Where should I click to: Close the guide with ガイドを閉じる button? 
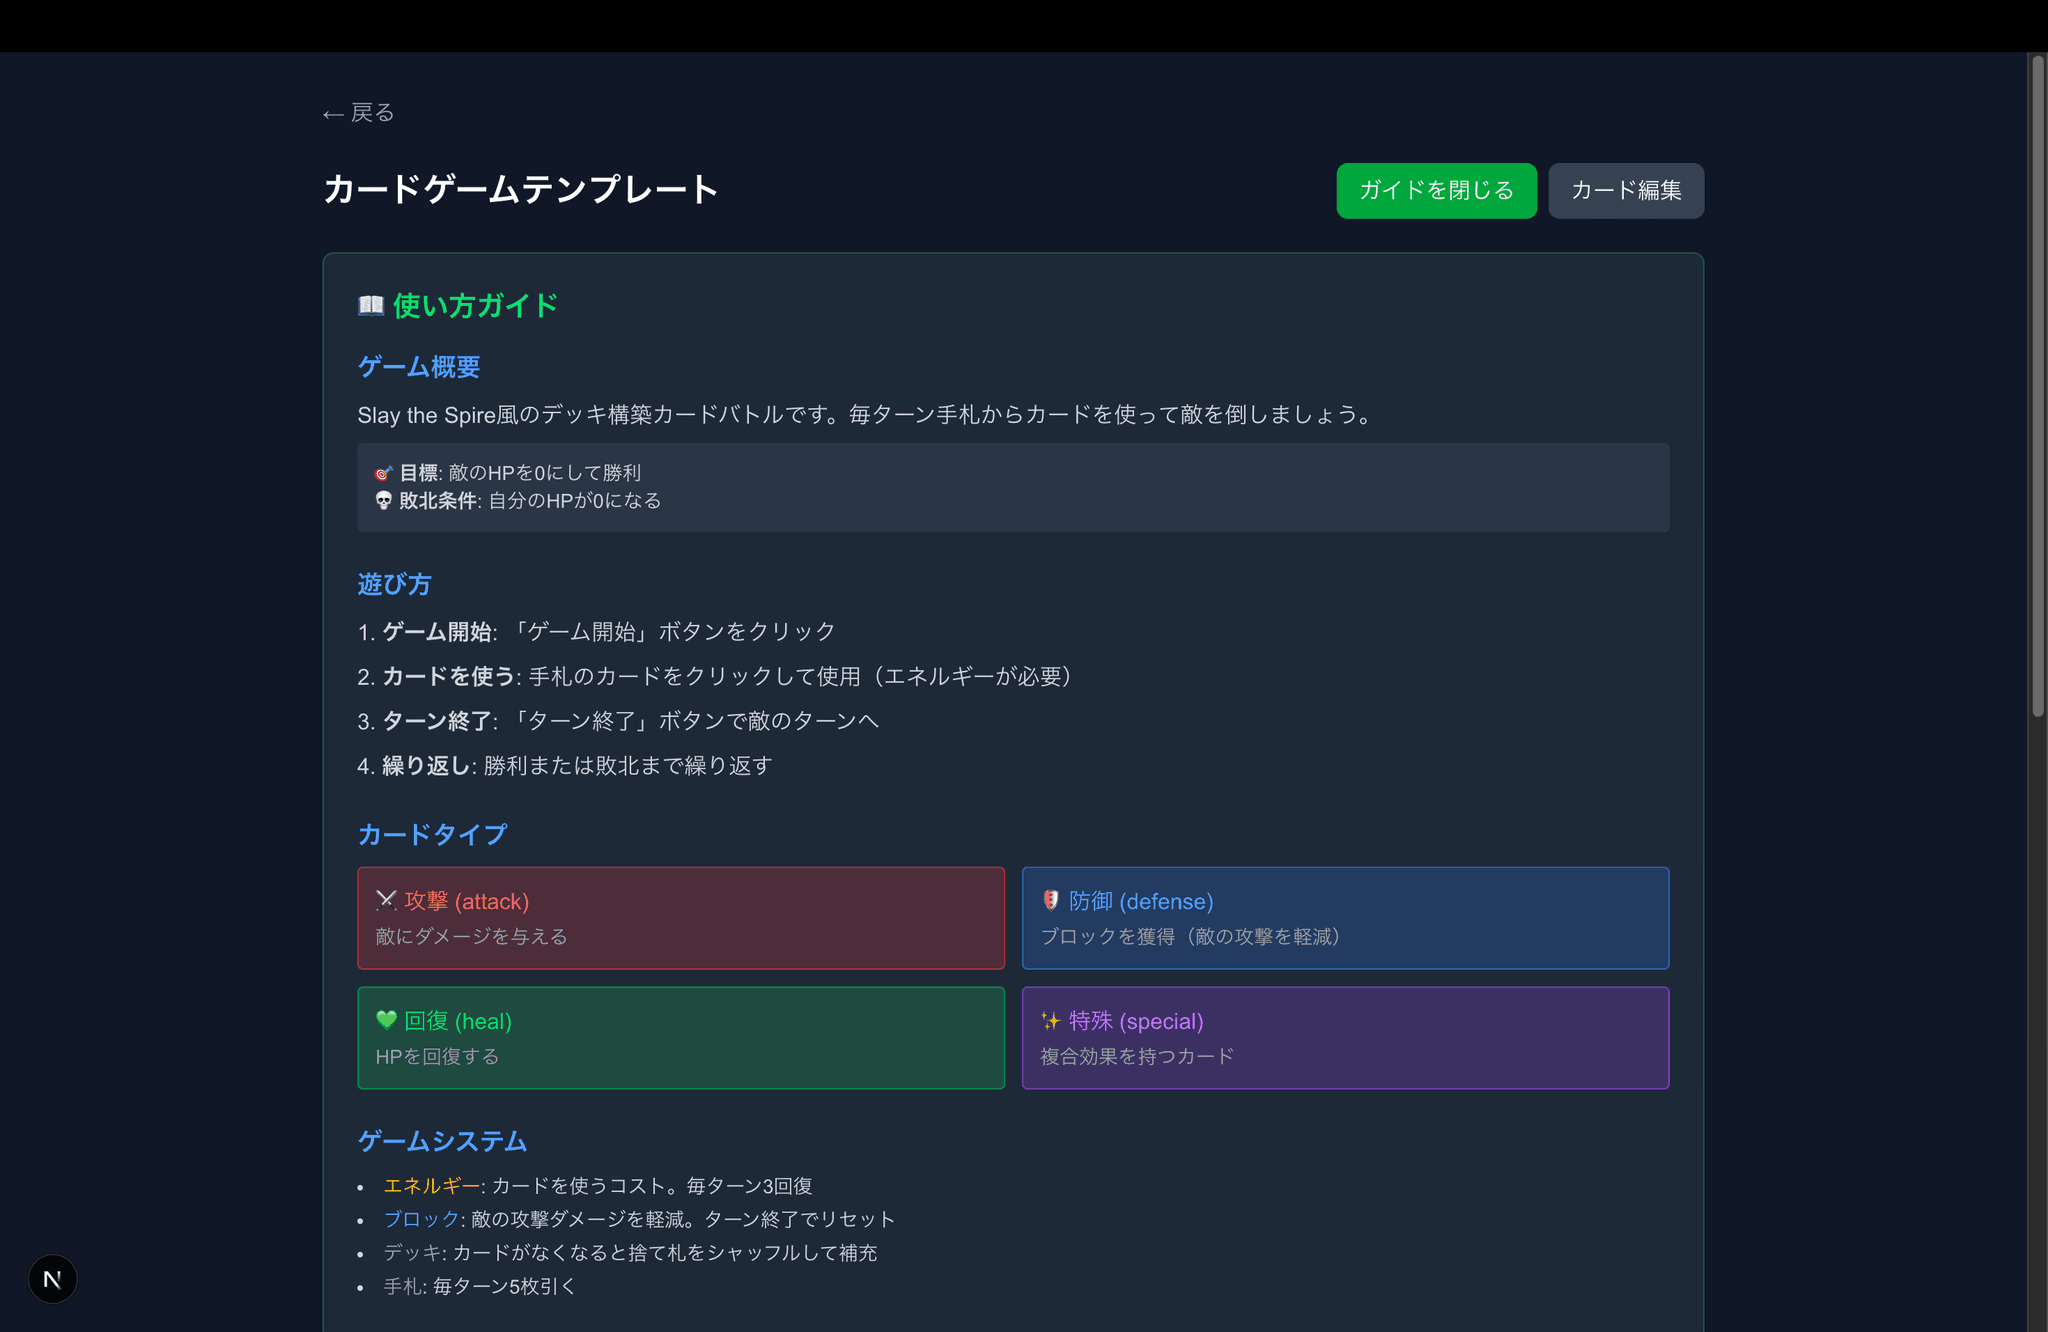click(1436, 190)
